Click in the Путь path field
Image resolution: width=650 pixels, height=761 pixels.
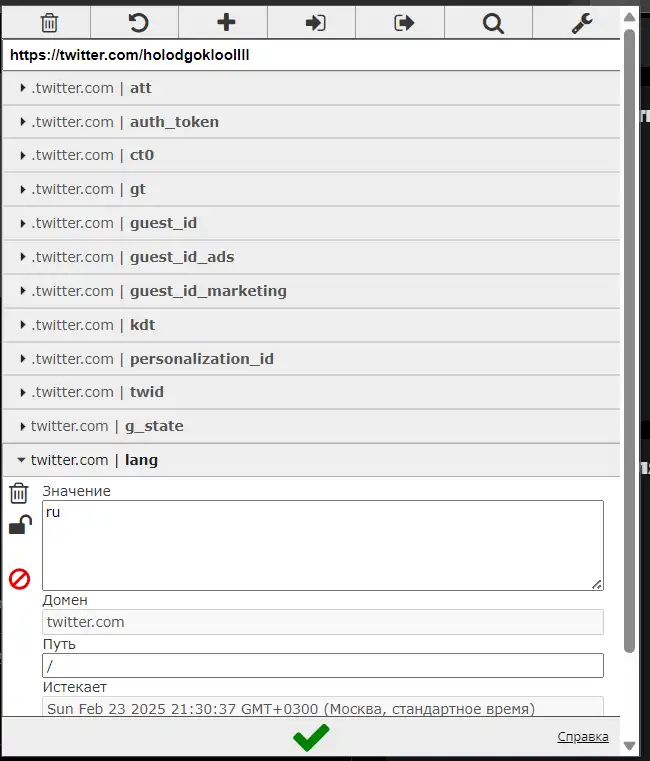click(323, 665)
